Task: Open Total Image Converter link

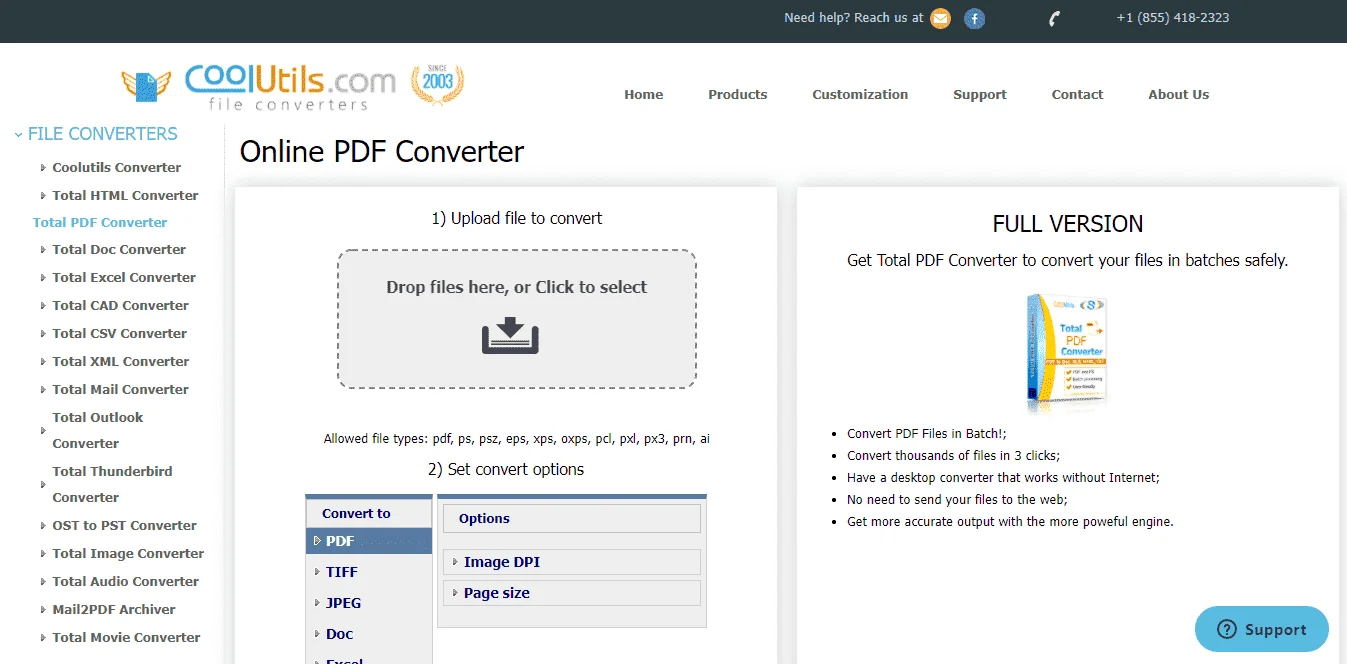Action: coord(128,554)
